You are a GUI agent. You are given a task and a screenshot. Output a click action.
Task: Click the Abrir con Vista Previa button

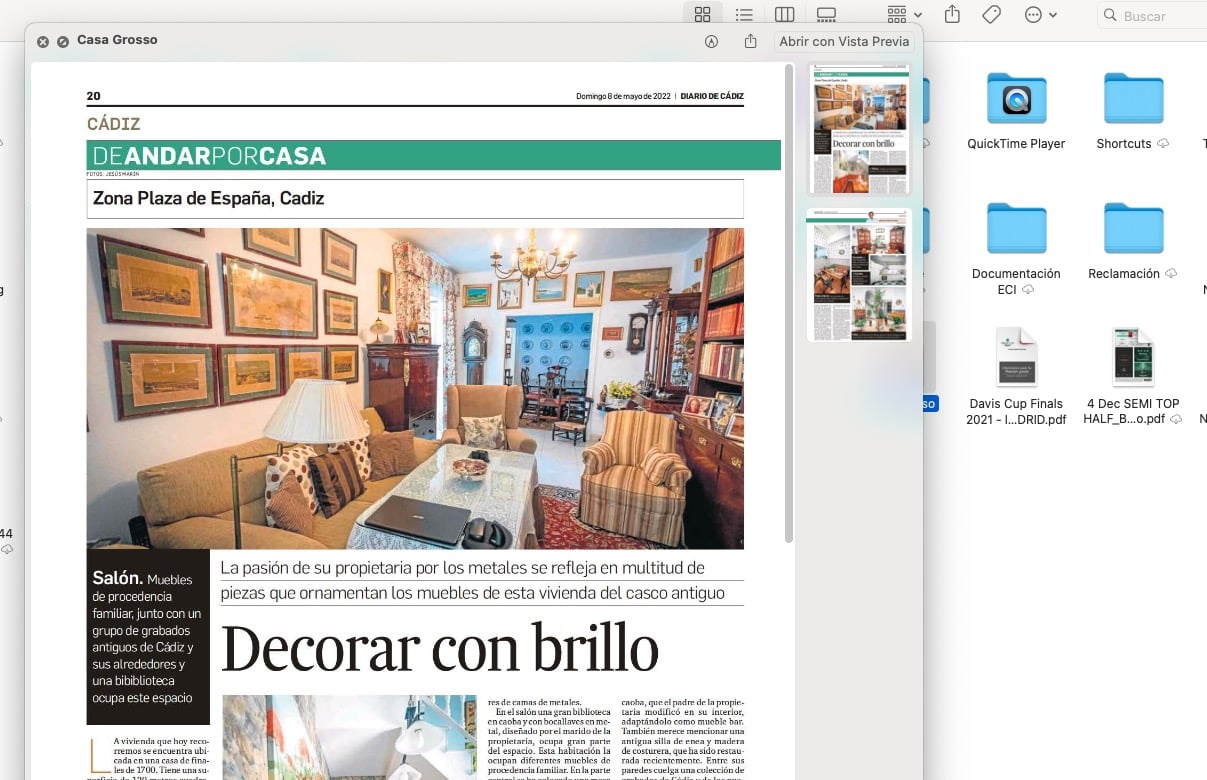tap(844, 41)
